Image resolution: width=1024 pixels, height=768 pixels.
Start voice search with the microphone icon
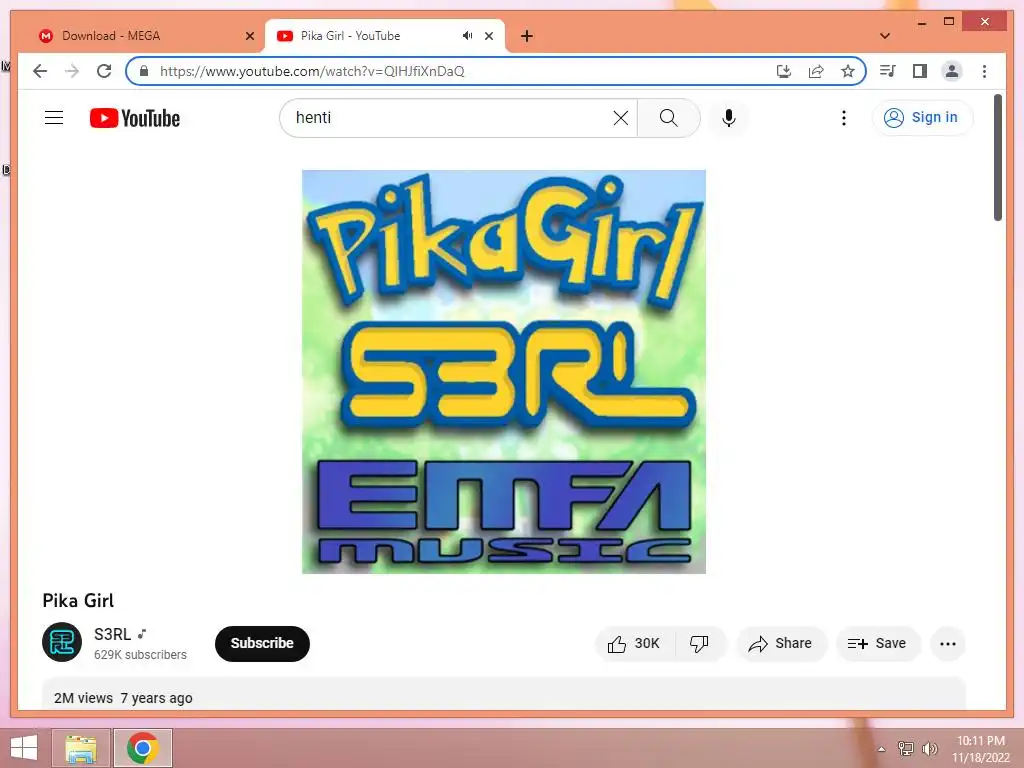click(x=729, y=118)
